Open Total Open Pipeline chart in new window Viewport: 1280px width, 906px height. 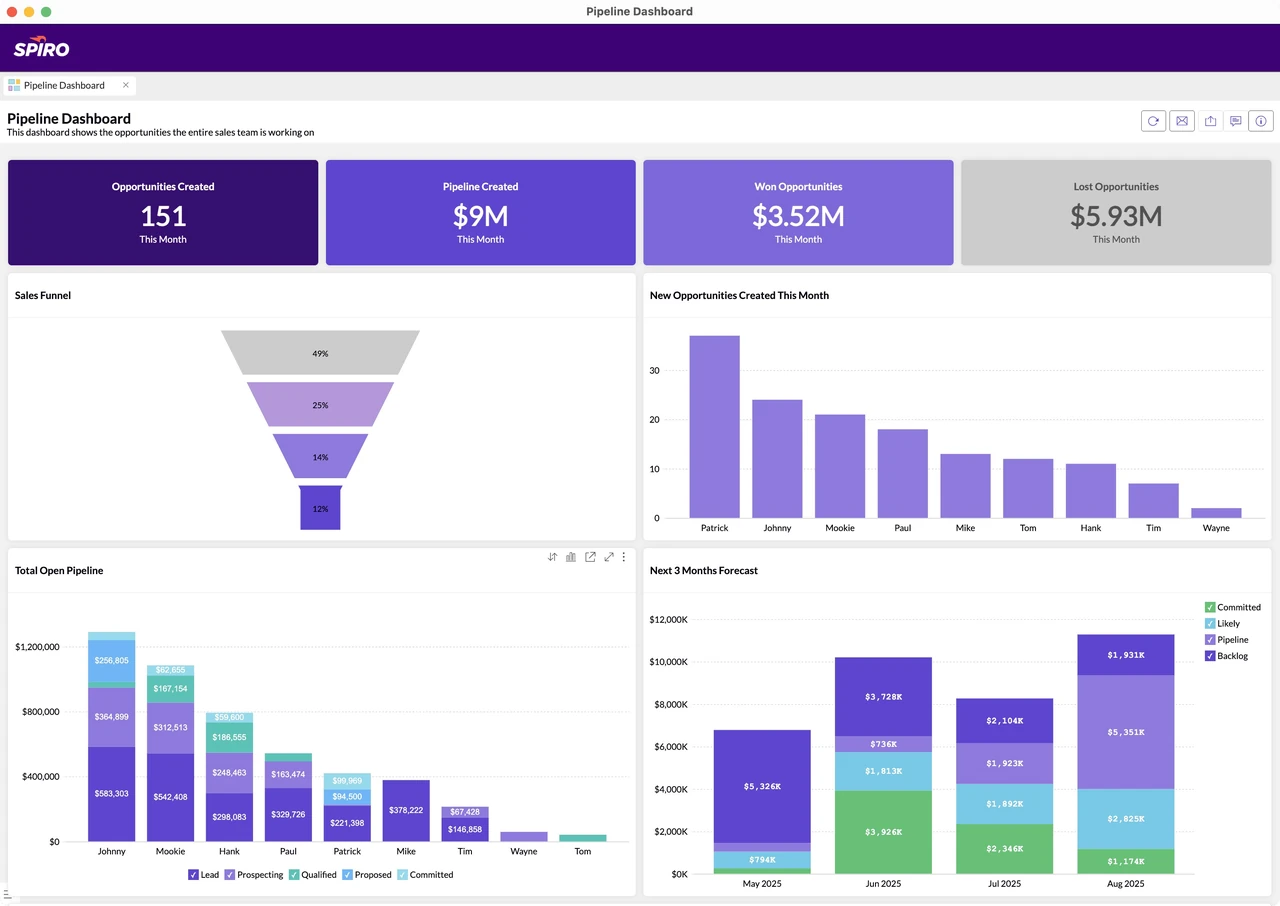[x=590, y=557]
